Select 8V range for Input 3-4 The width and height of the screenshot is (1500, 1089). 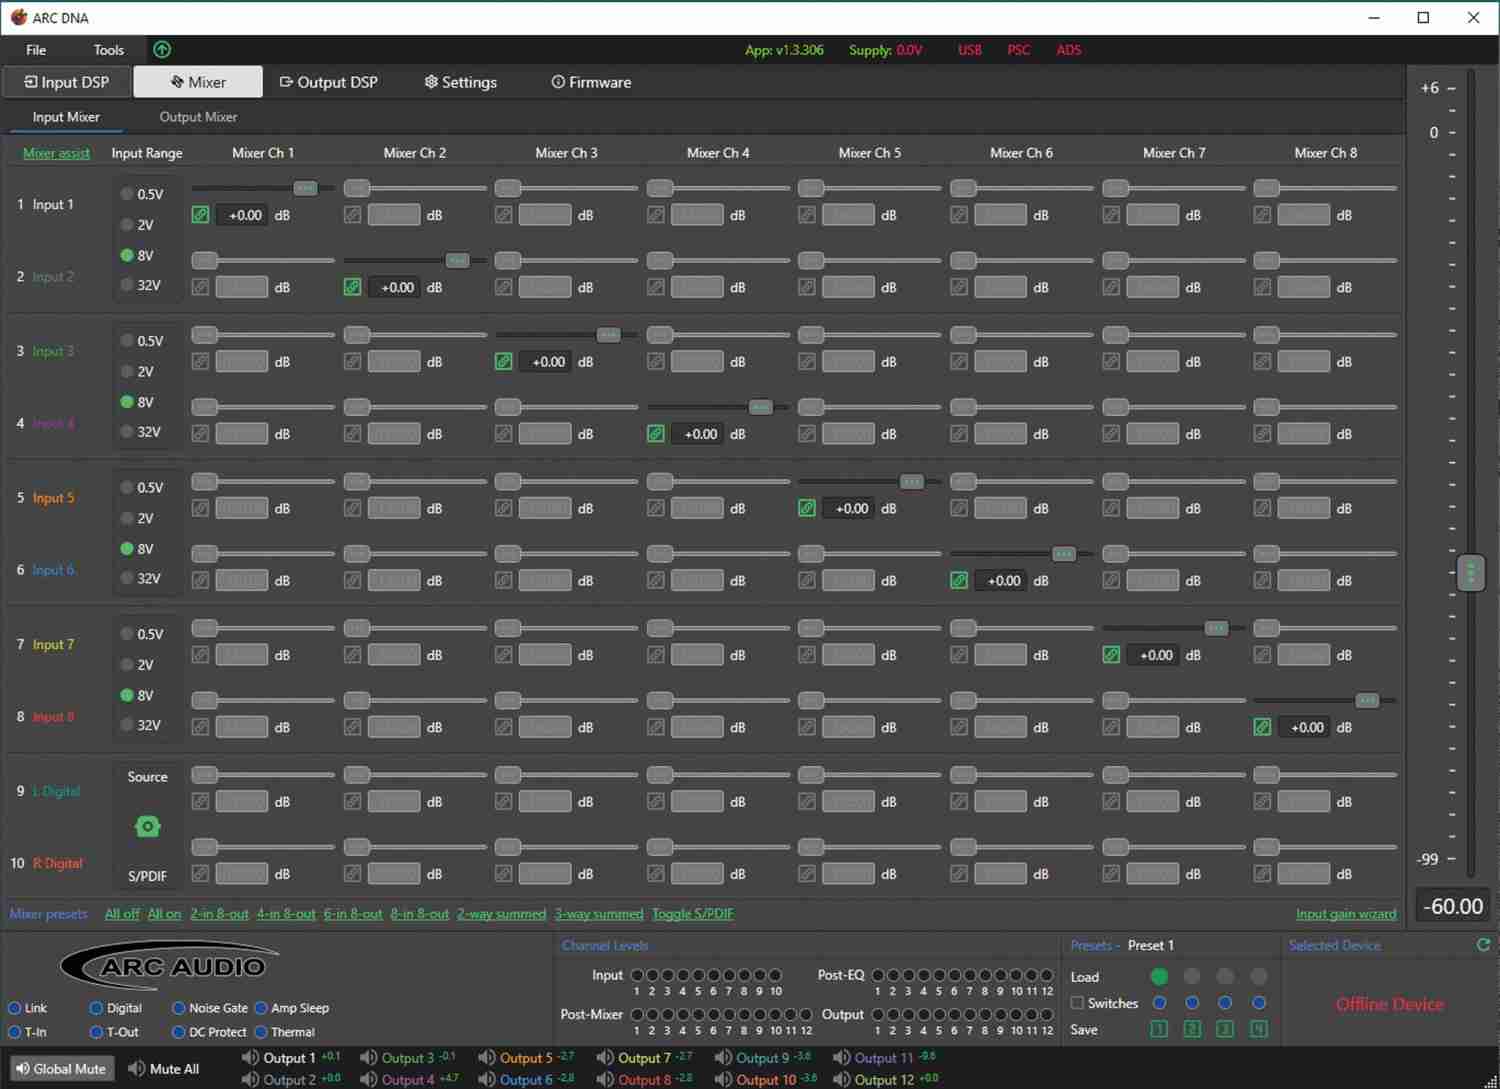(127, 402)
